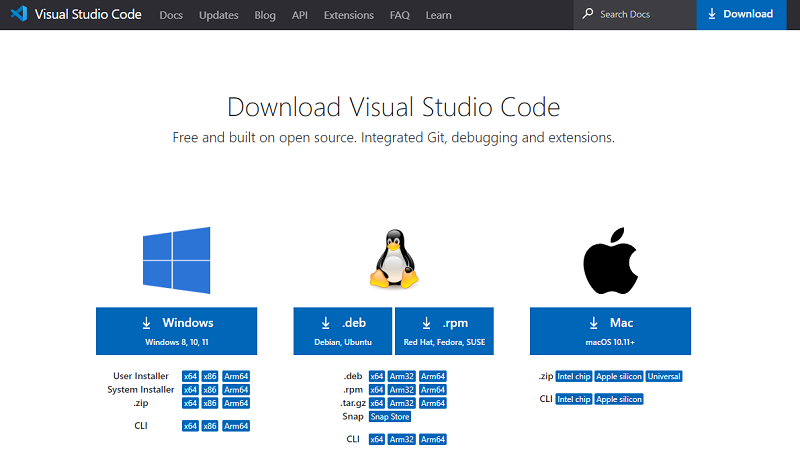Get the Windows .zip x86 build

pyautogui.click(x=210, y=403)
